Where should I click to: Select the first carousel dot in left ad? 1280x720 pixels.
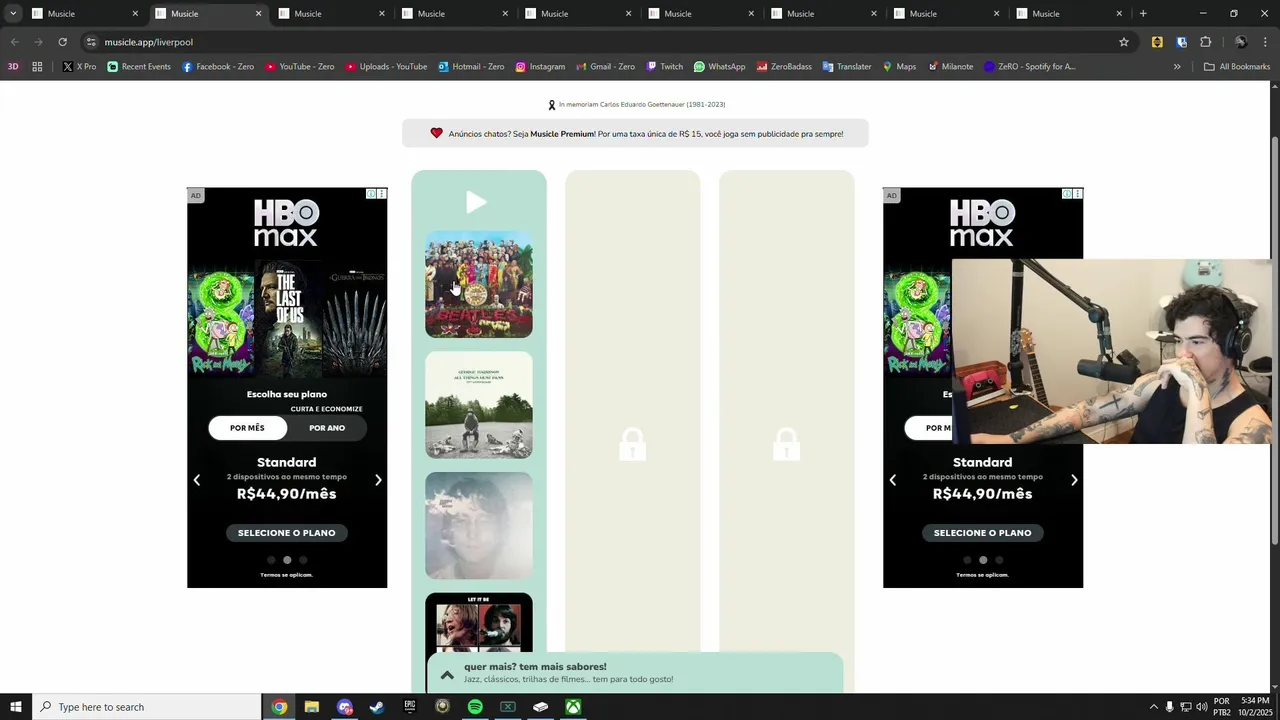tap(271, 560)
